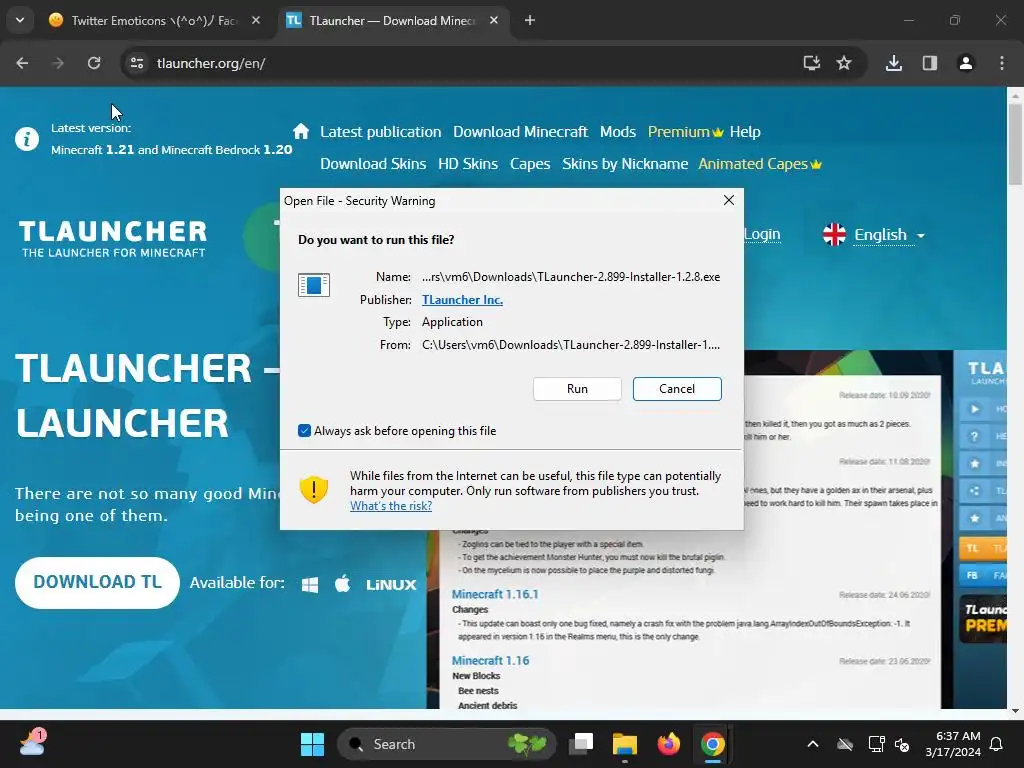The image size is (1024, 768).
Task: Close the Security Warning dialog with X
Action: (x=729, y=200)
